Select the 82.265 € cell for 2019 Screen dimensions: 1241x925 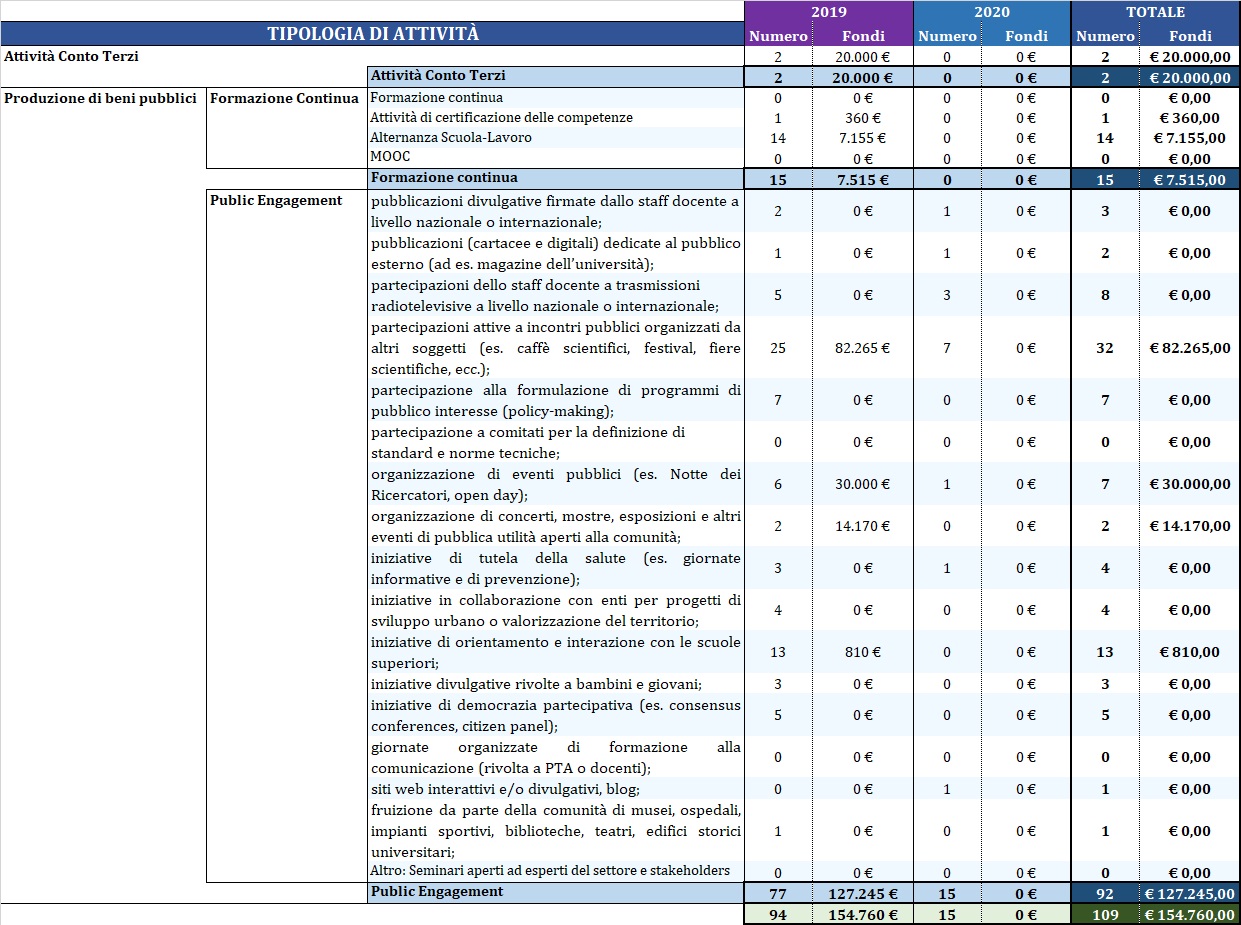[863, 348]
